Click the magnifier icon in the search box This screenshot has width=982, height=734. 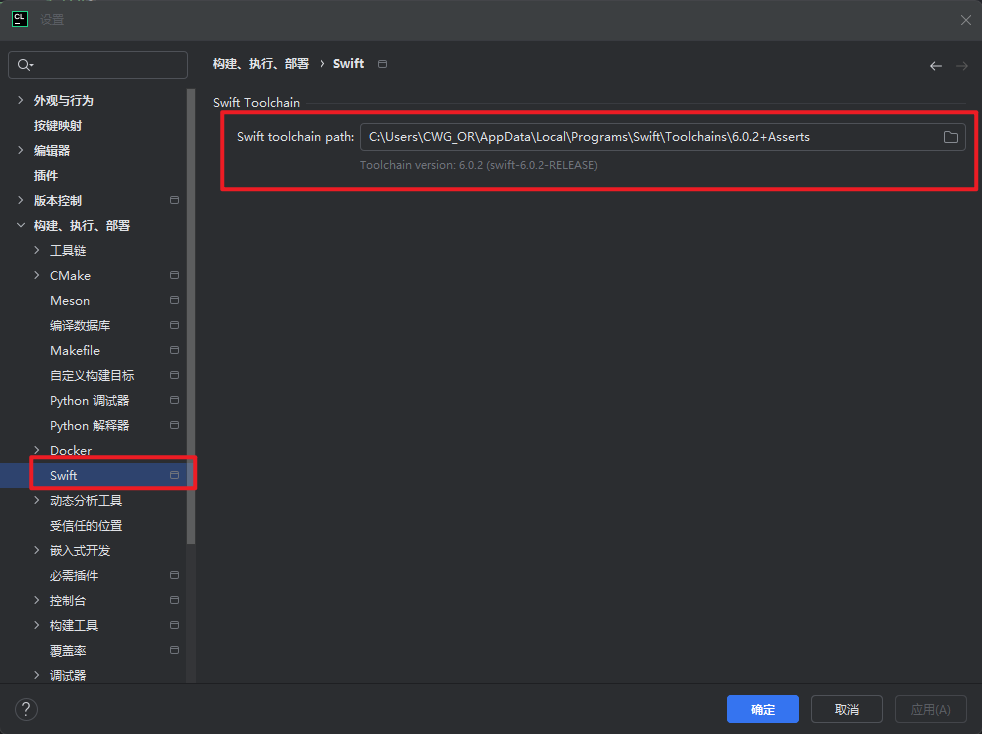[22, 64]
